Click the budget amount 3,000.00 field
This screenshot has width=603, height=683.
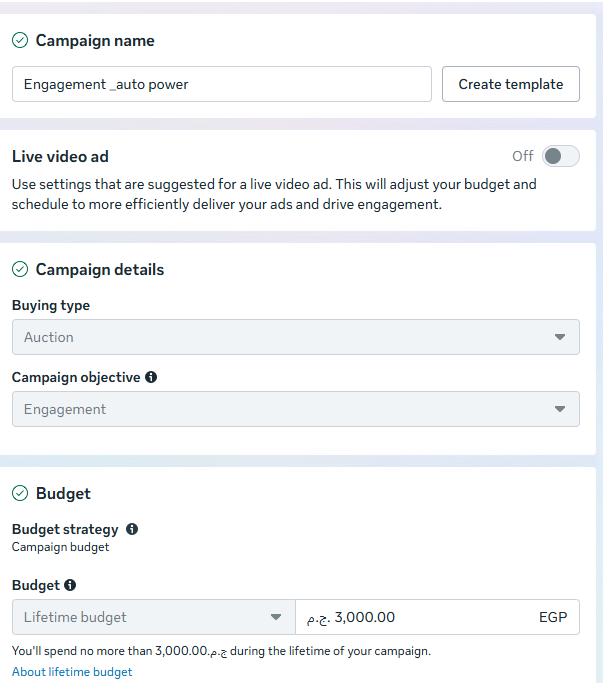pos(437,617)
